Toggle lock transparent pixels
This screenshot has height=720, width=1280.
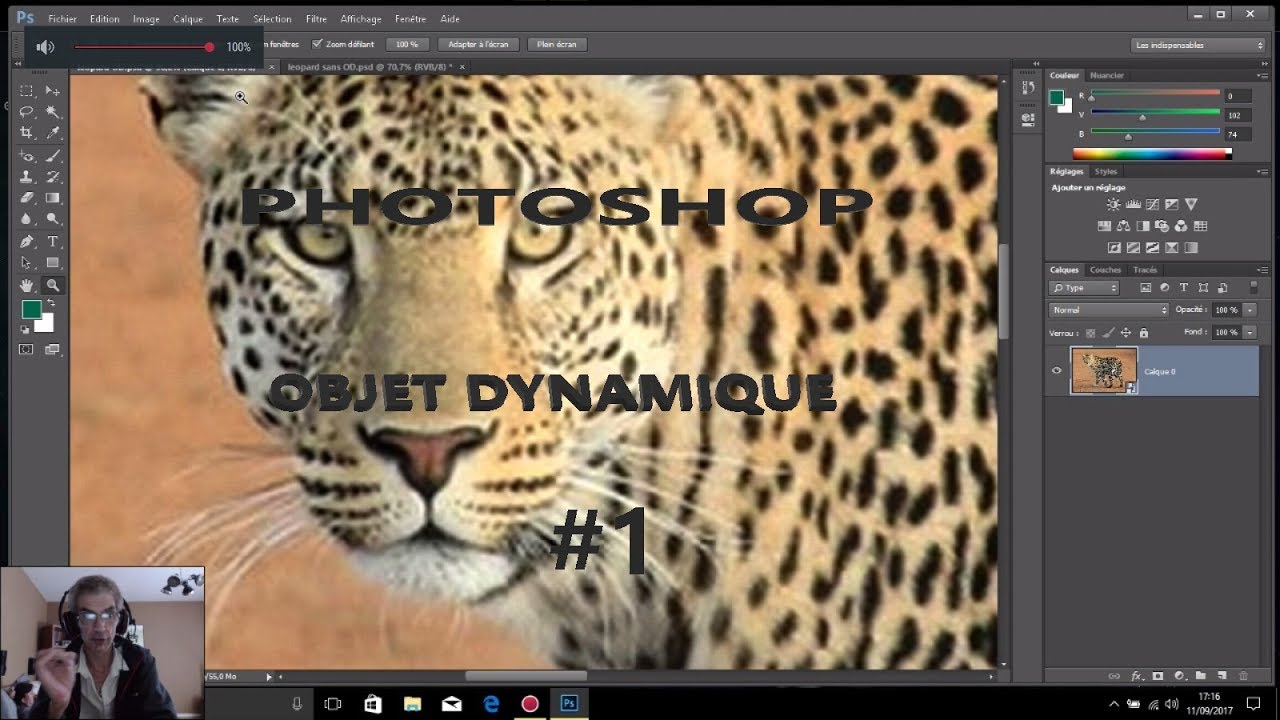click(1090, 332)
